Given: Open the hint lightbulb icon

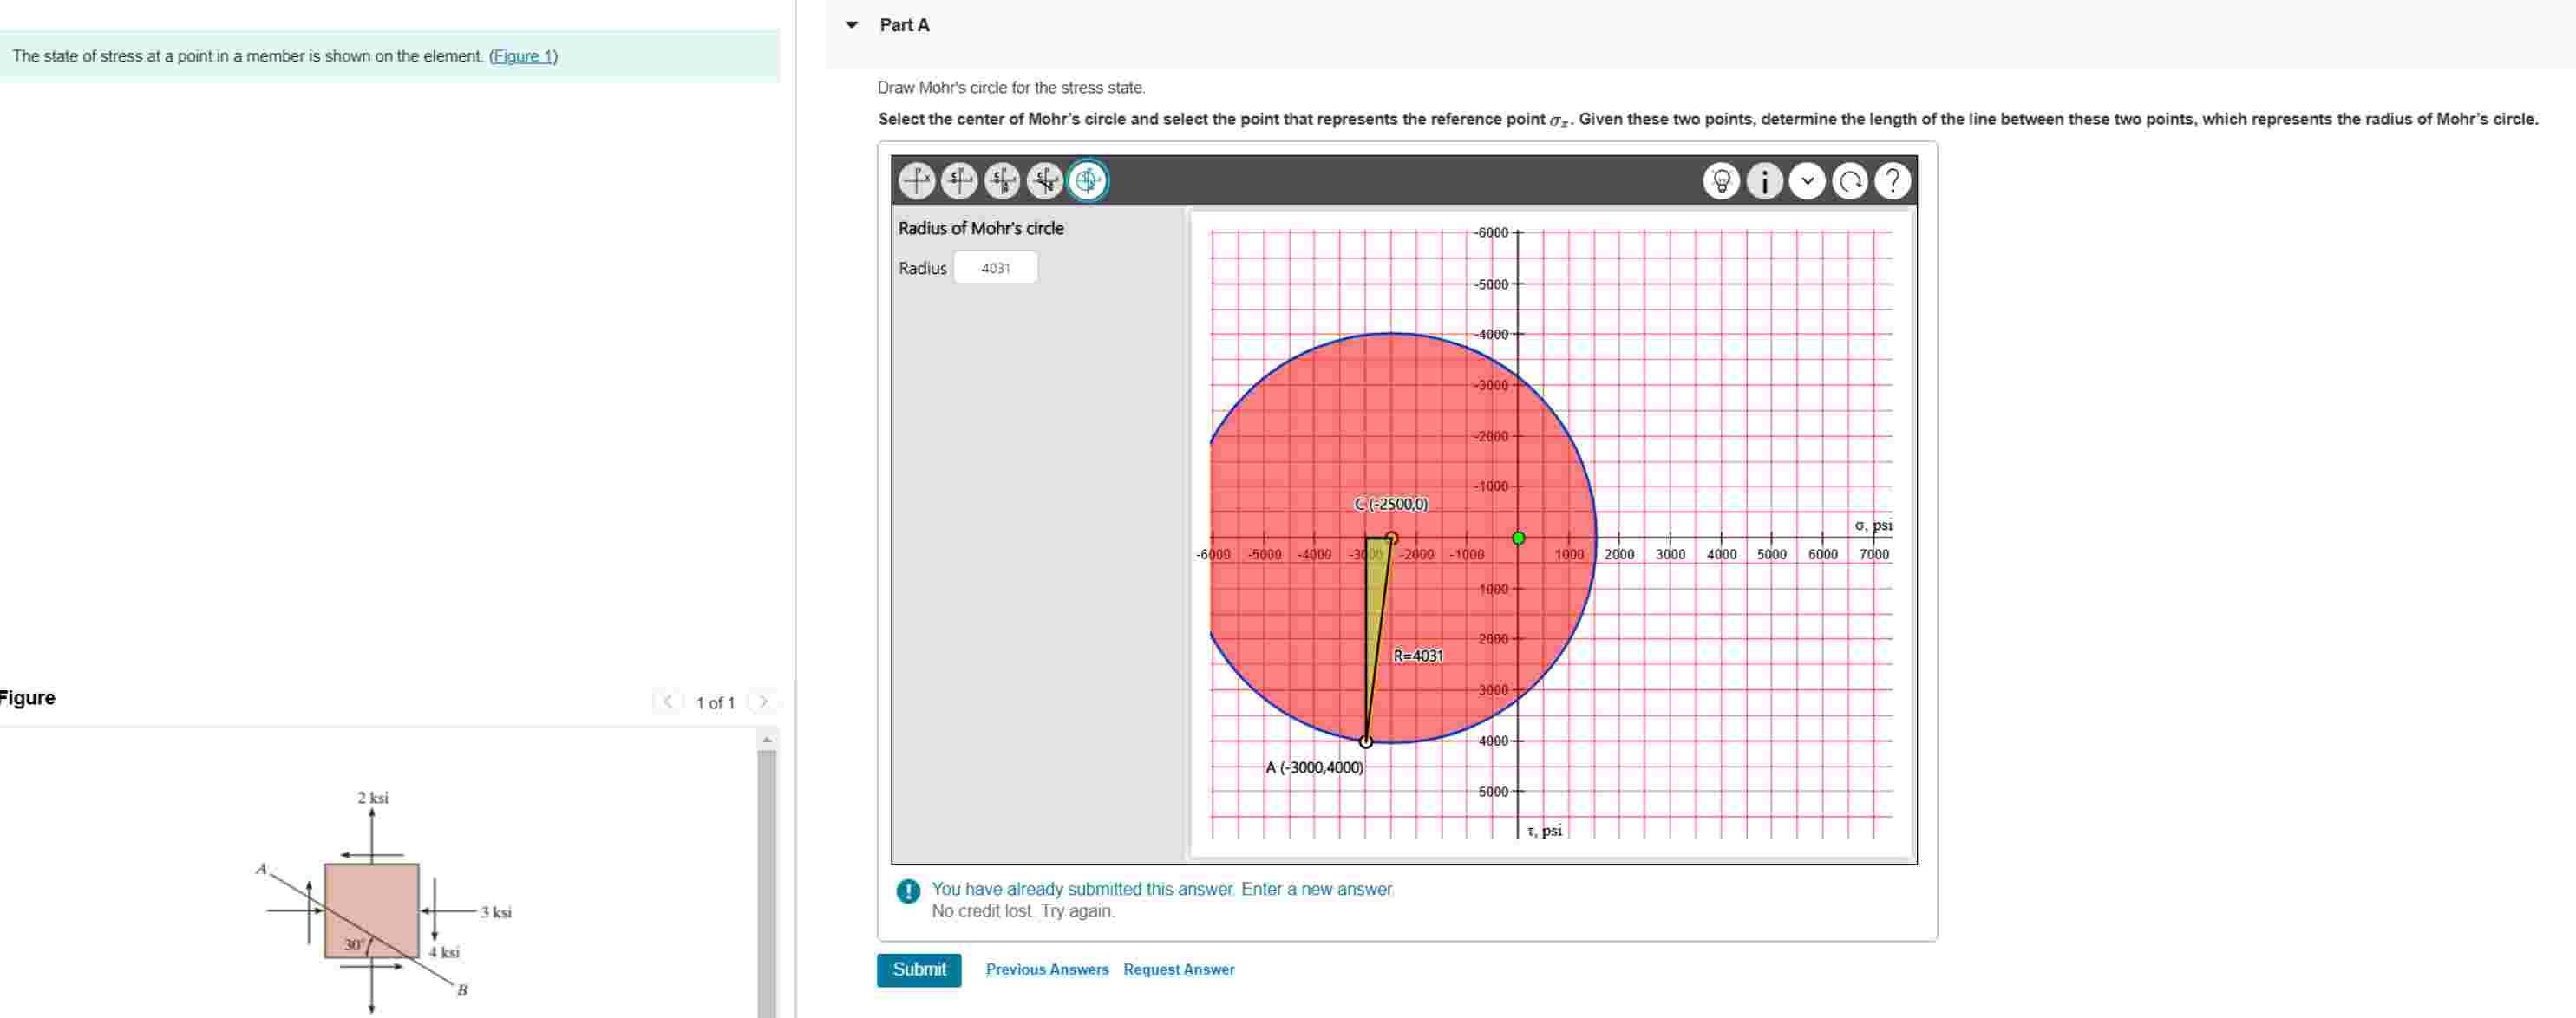Looking at the screenshot, I should pos(1722,181).
